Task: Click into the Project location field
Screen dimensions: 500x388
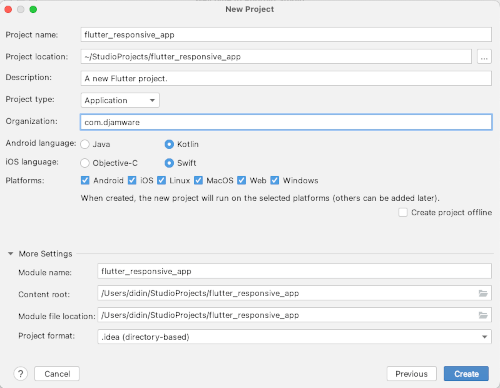Action: coord(276,57)
